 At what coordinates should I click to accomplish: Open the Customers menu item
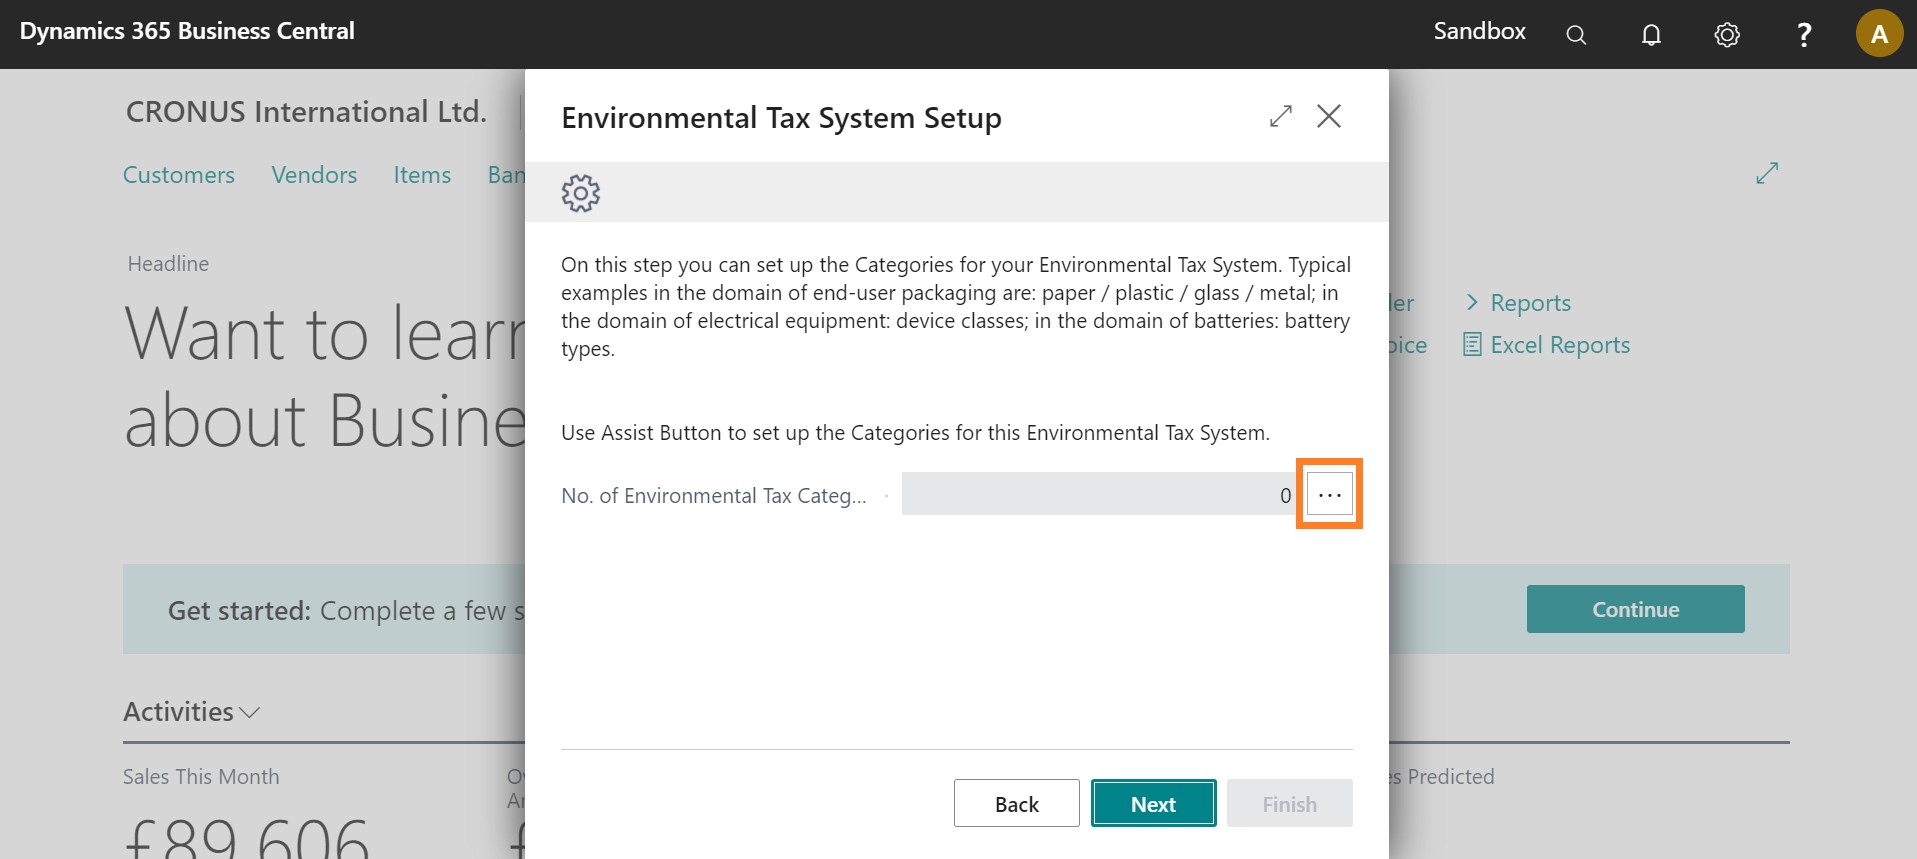[179, 175]
